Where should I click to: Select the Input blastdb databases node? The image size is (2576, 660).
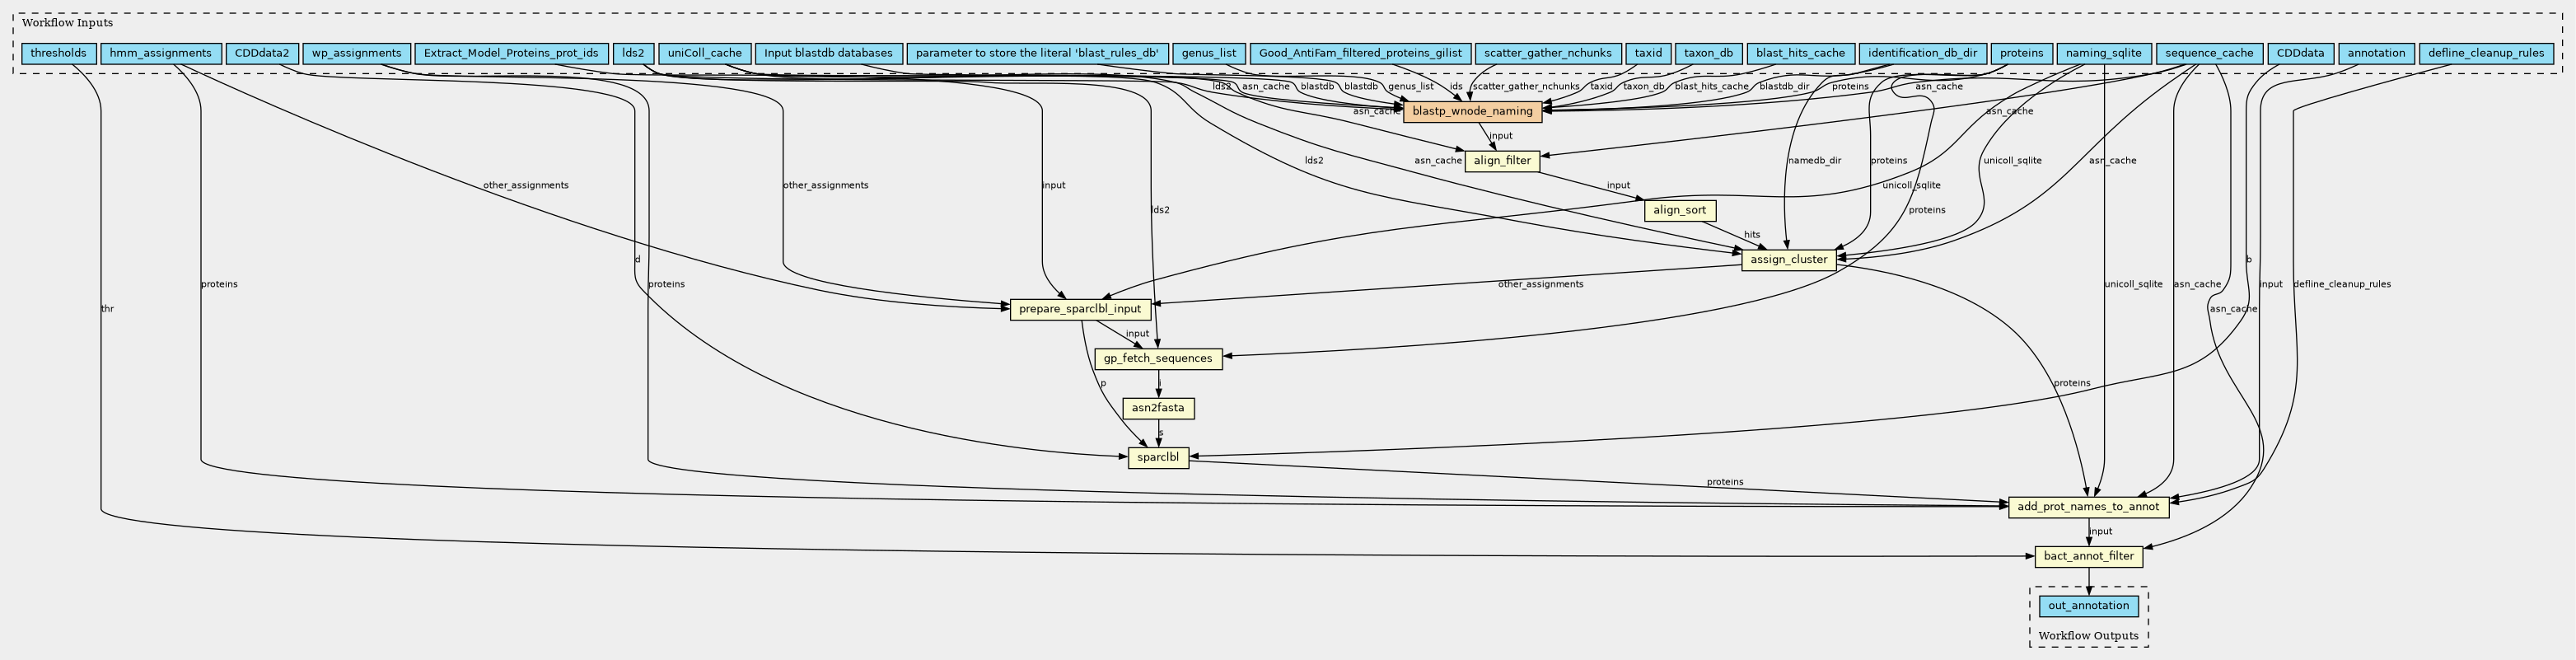(x=828, y=53)
